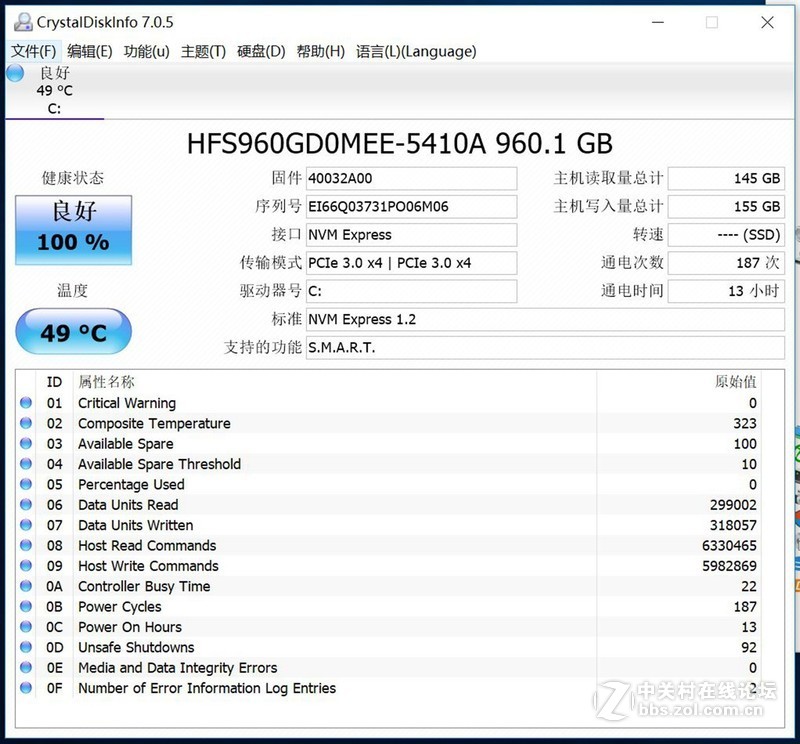Open the 语言(L)(Language) menu
This screenshot has height=744, width=800.
pos(414,51)
